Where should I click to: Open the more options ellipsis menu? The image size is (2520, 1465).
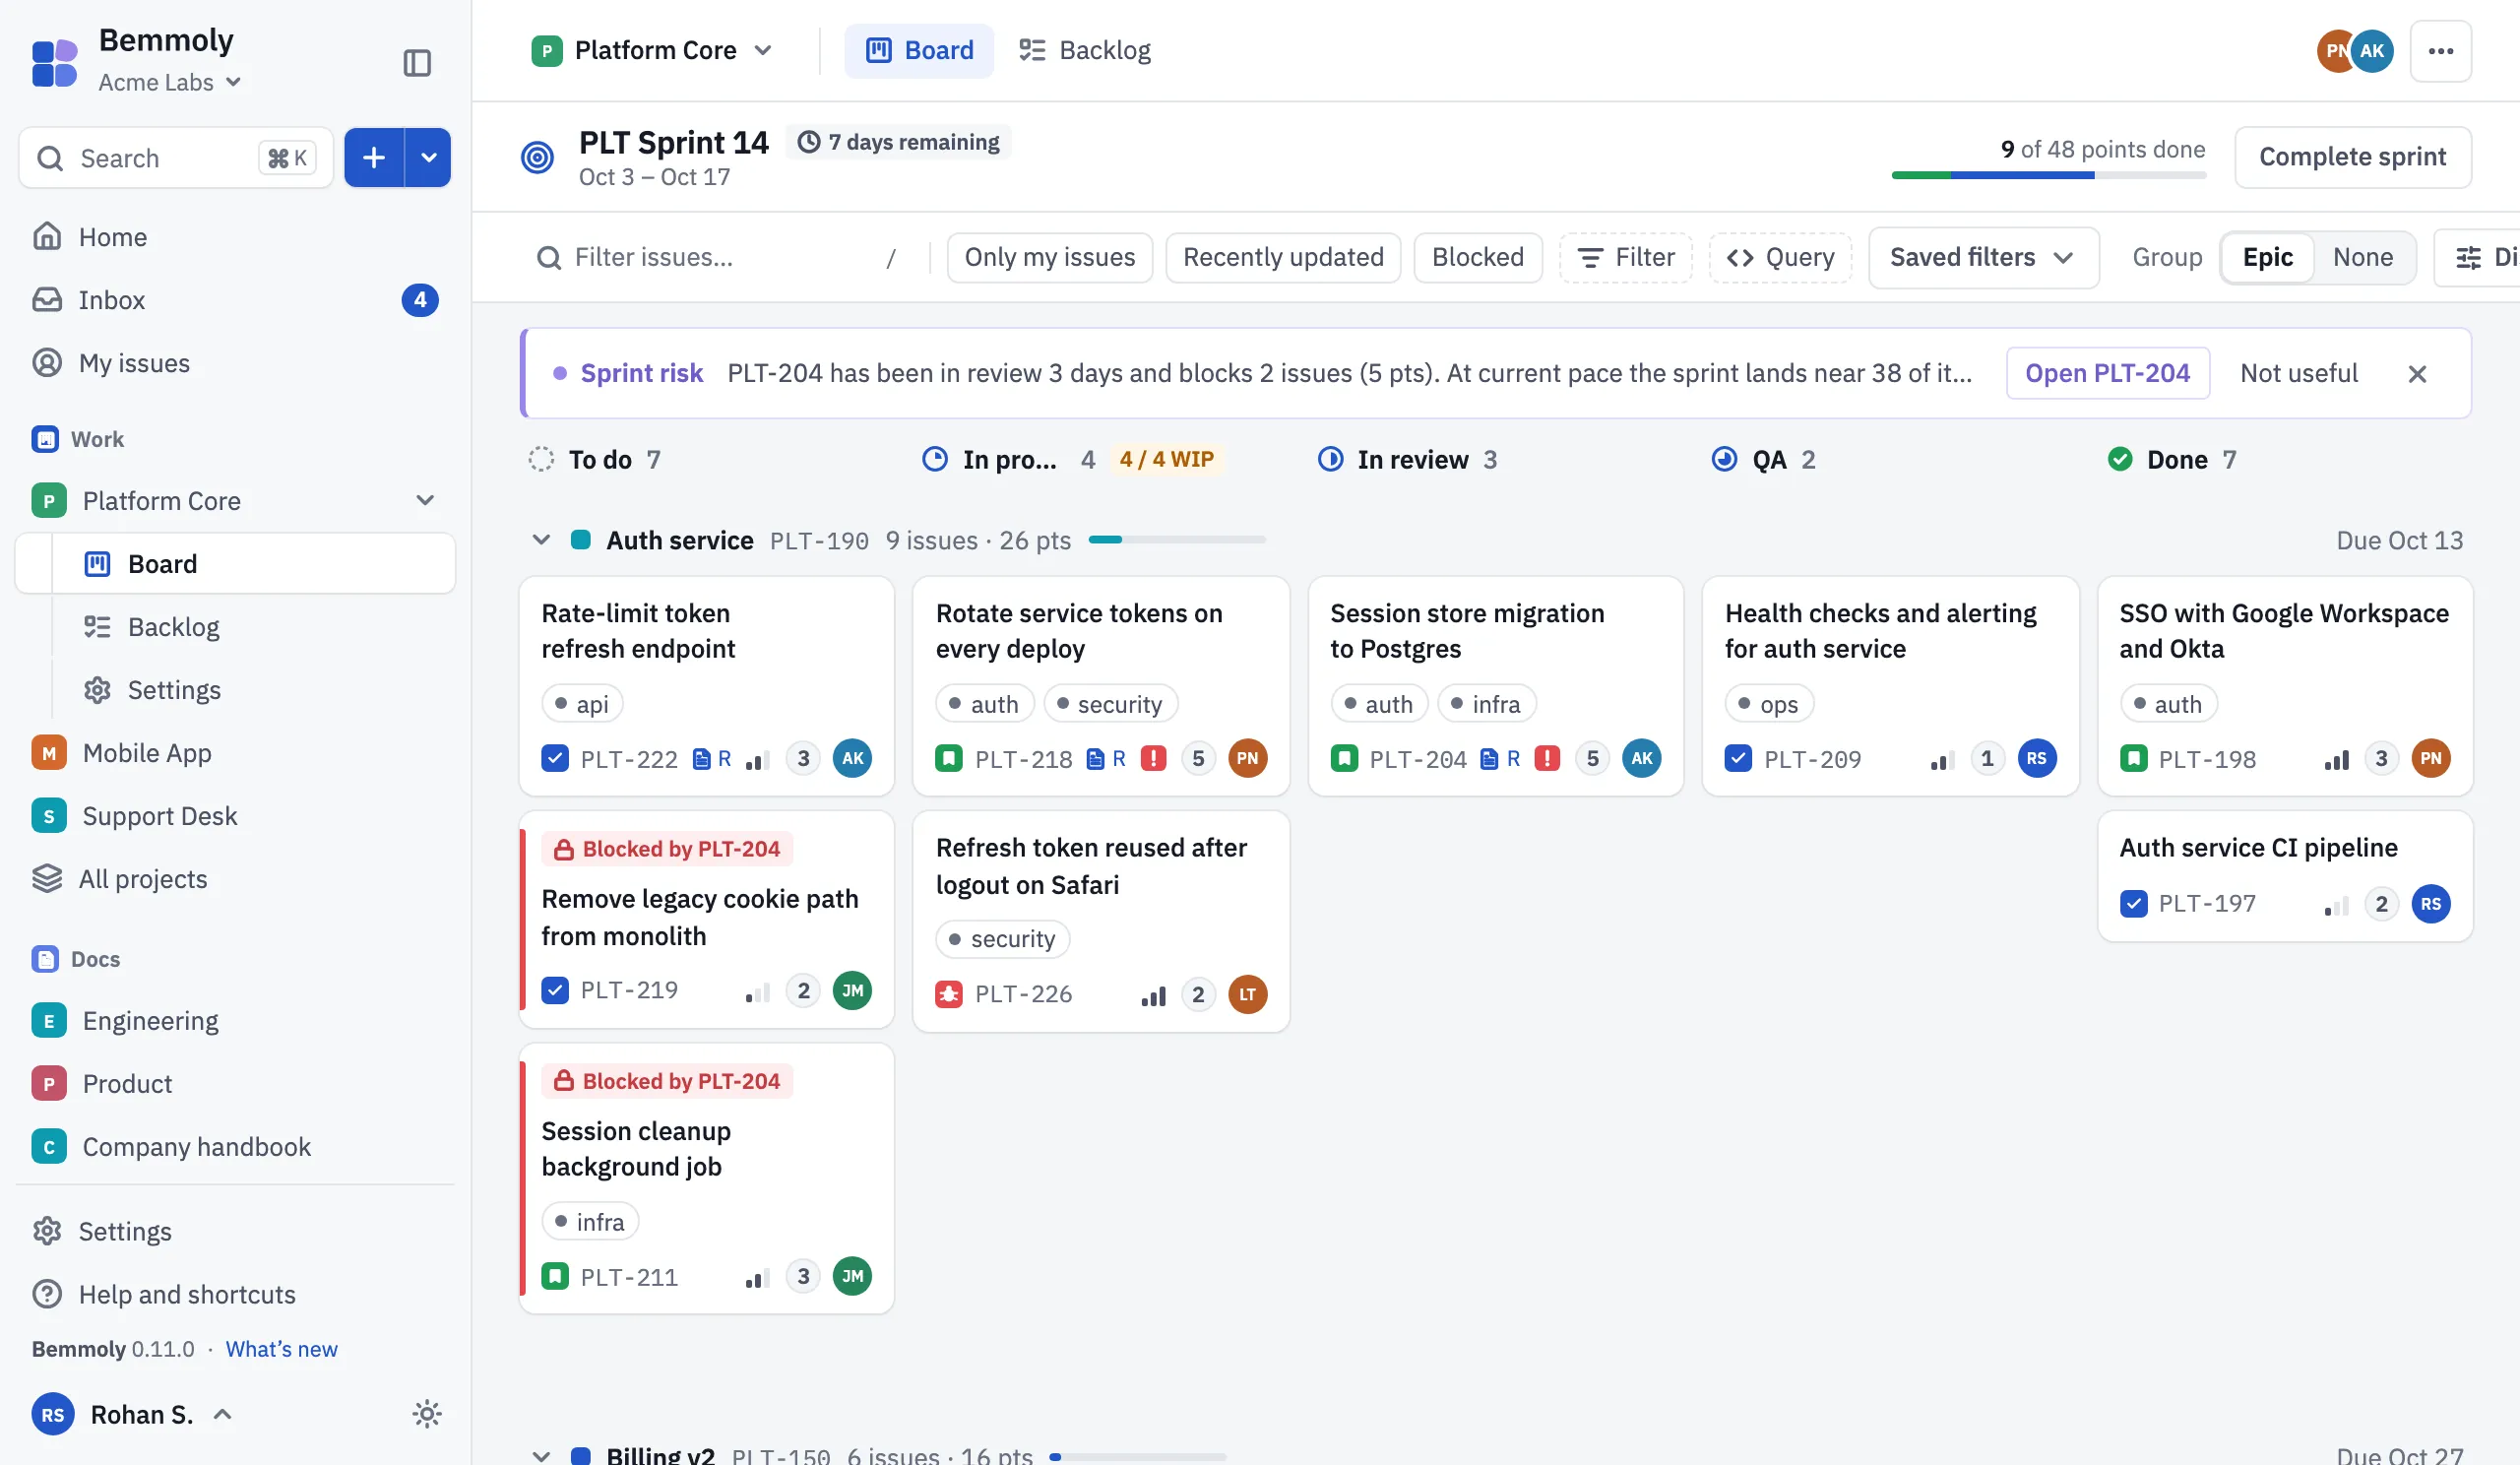pyautogui.click(x=2440, y=51)
